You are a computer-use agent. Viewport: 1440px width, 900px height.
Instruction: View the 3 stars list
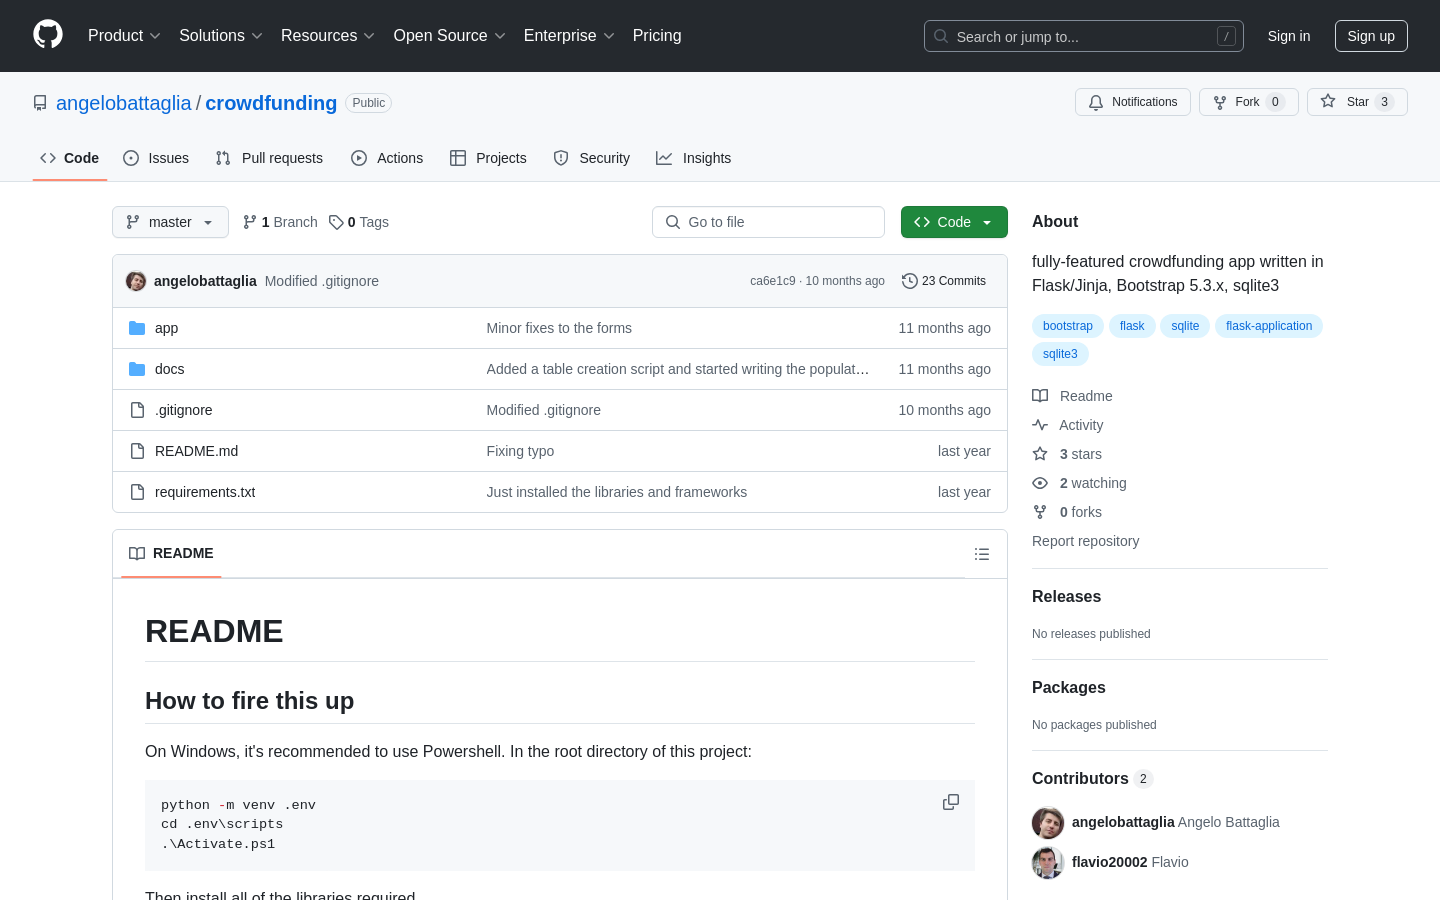click(x=1067, y=454)
